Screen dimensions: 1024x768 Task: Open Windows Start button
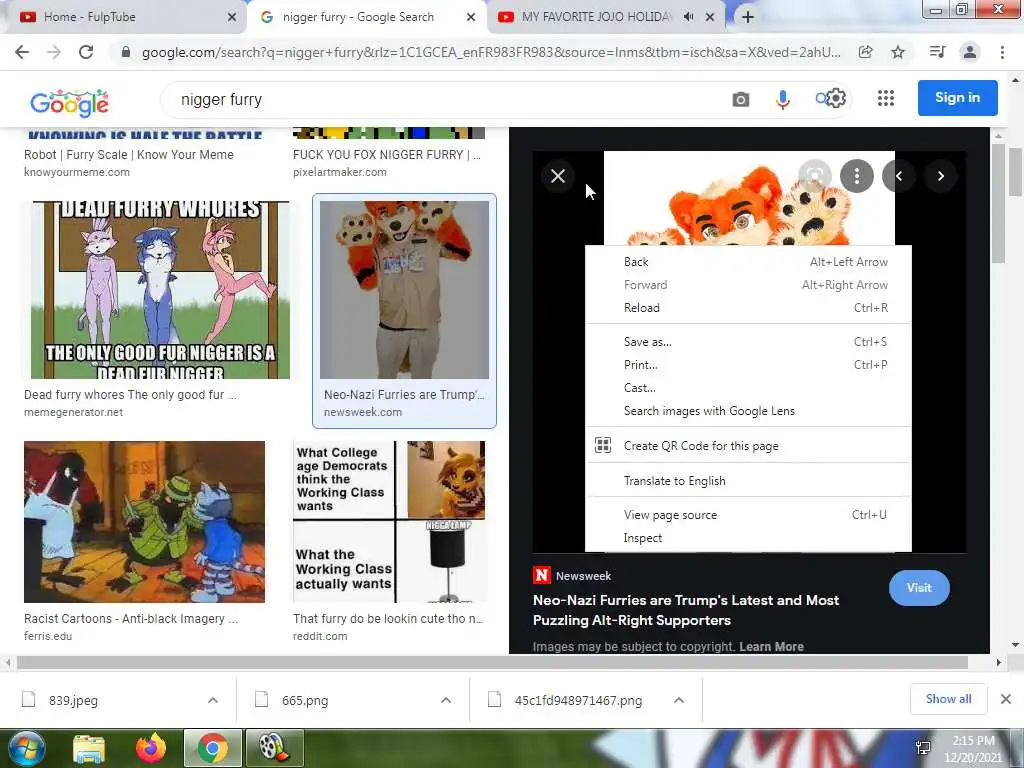point(26,748)
